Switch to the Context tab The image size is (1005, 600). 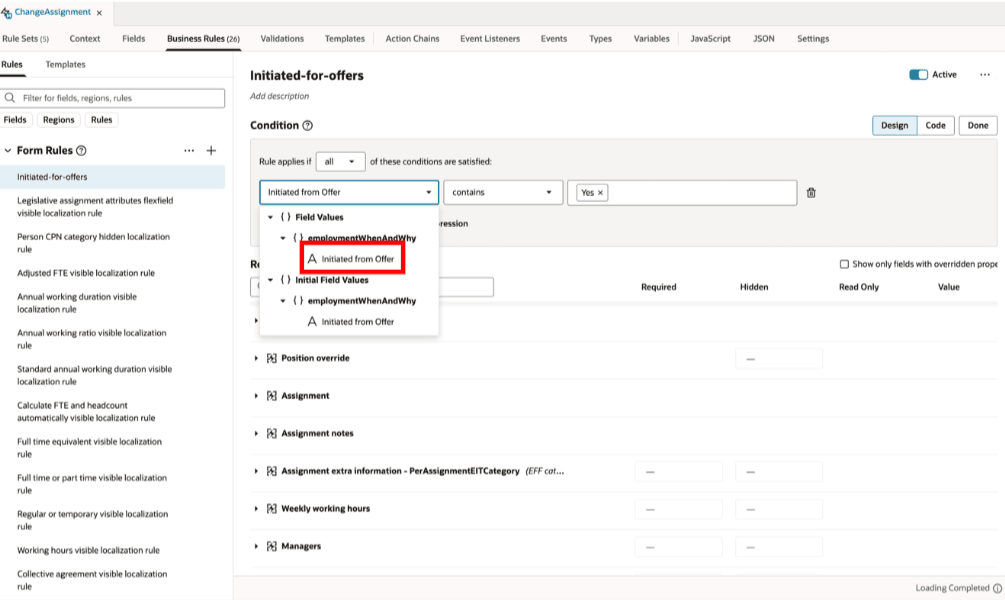coord(85,38)
